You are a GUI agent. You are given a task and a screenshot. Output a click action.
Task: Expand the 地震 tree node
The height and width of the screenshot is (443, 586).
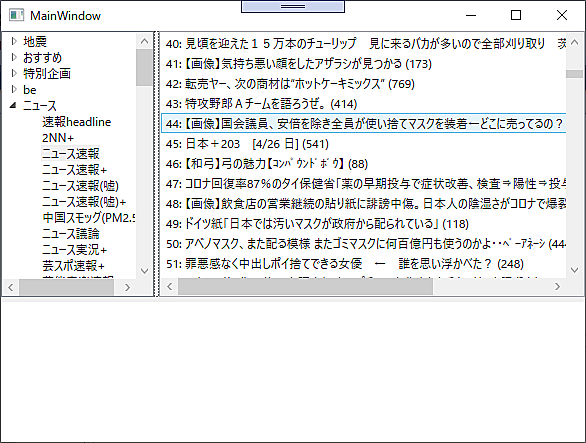(x=14, y=41)
